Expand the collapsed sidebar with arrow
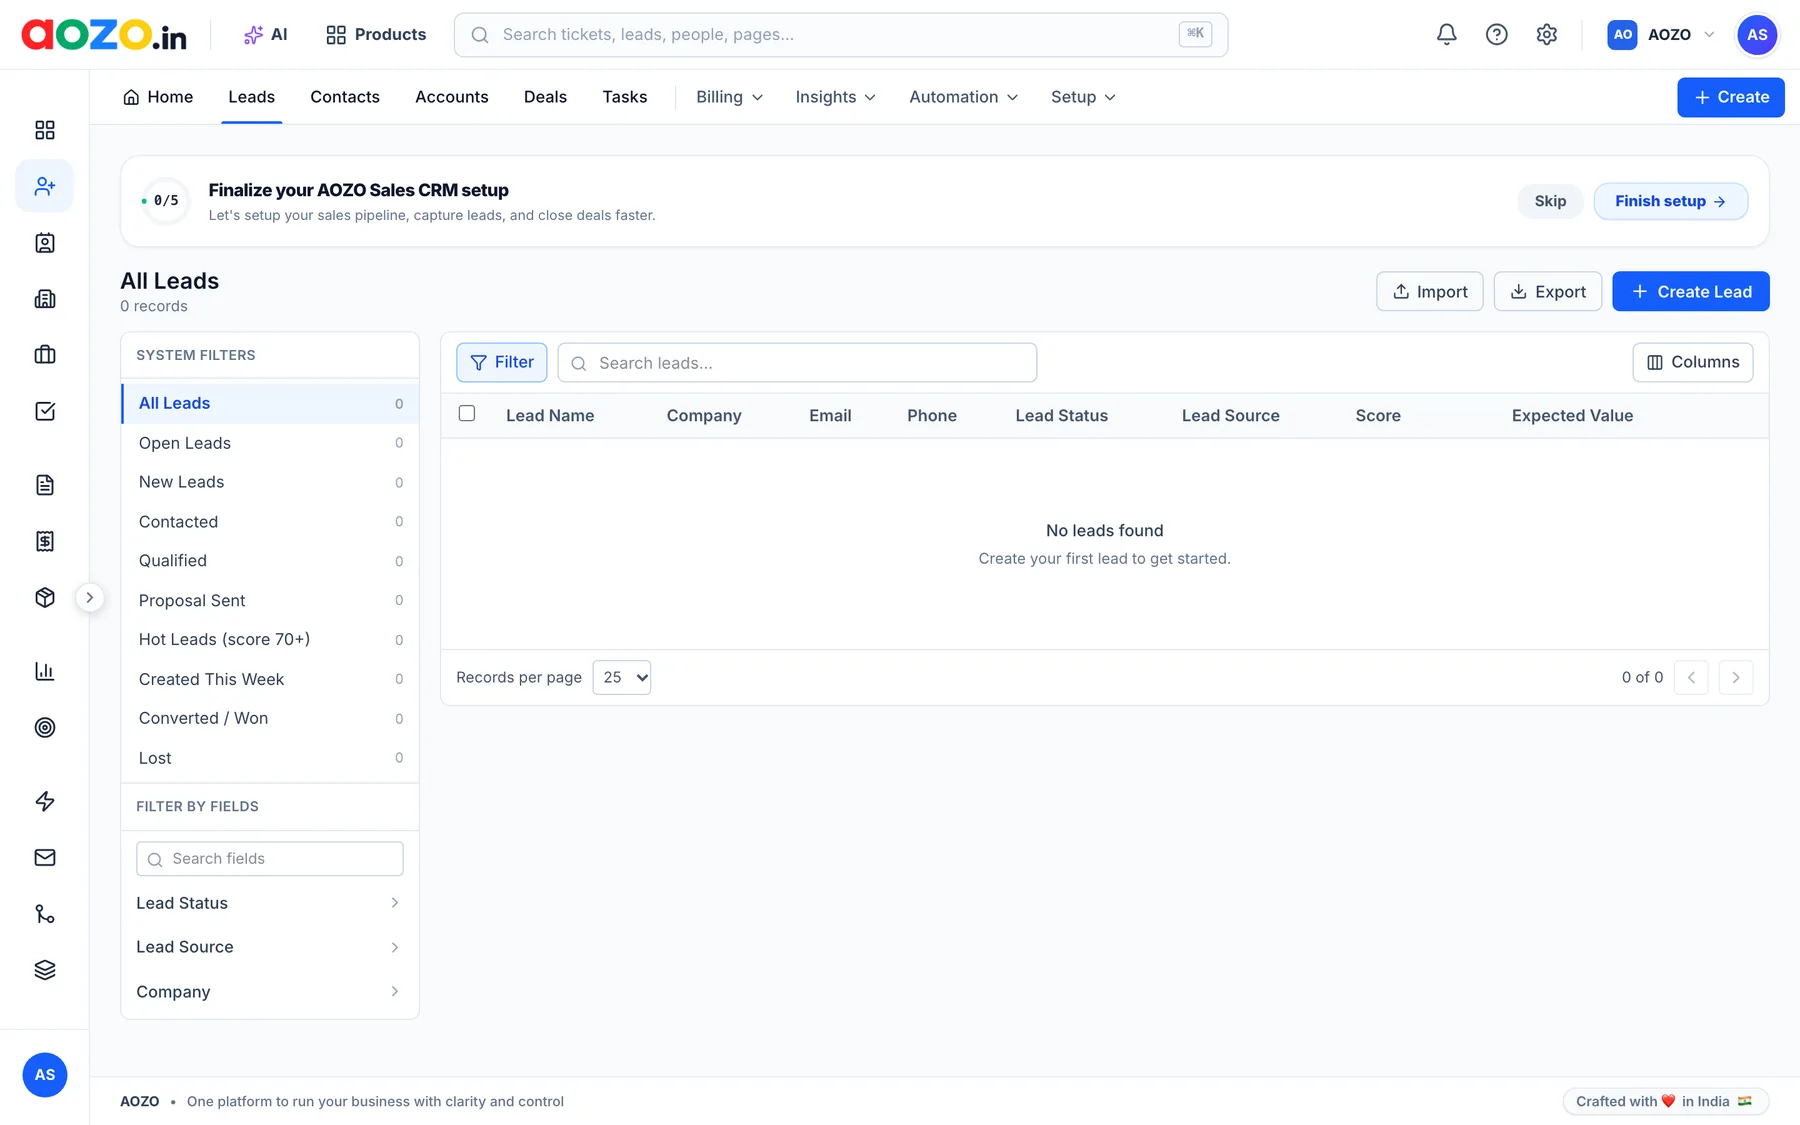The width and height of the screenshot is (1800, 1125). click(90, 598)
